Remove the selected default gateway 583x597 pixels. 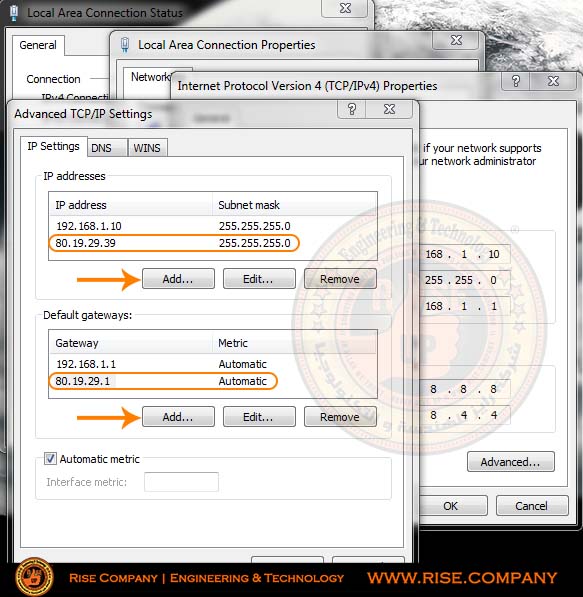coord(340,417)
